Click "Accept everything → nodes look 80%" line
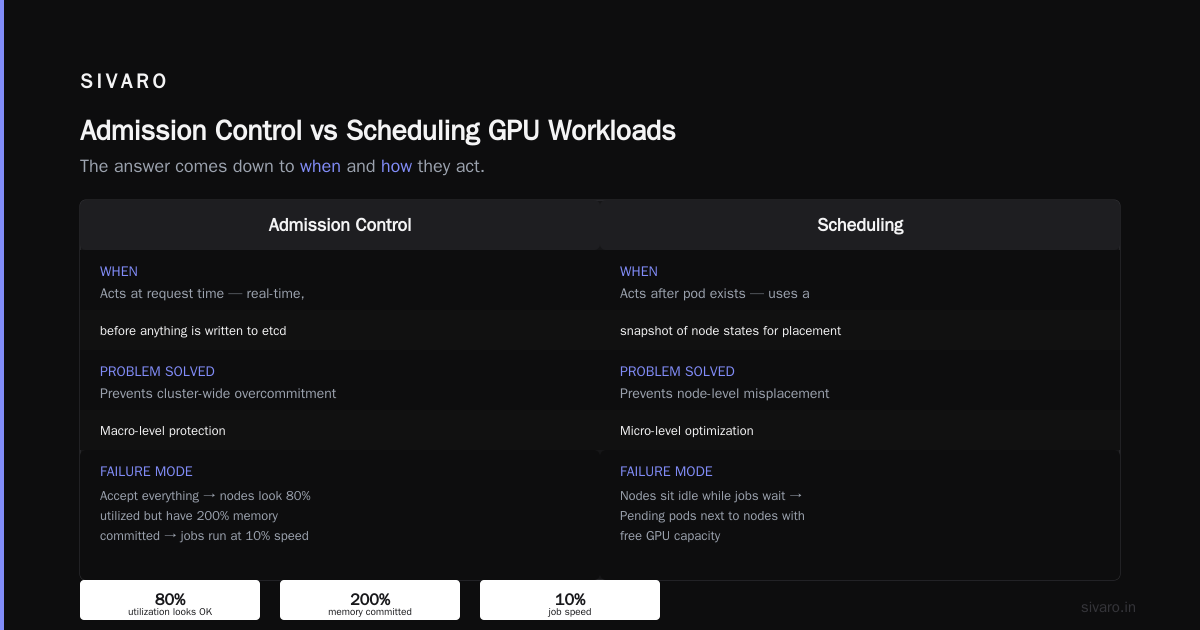This screenshot has width=1200, height=630. point(205,496)
